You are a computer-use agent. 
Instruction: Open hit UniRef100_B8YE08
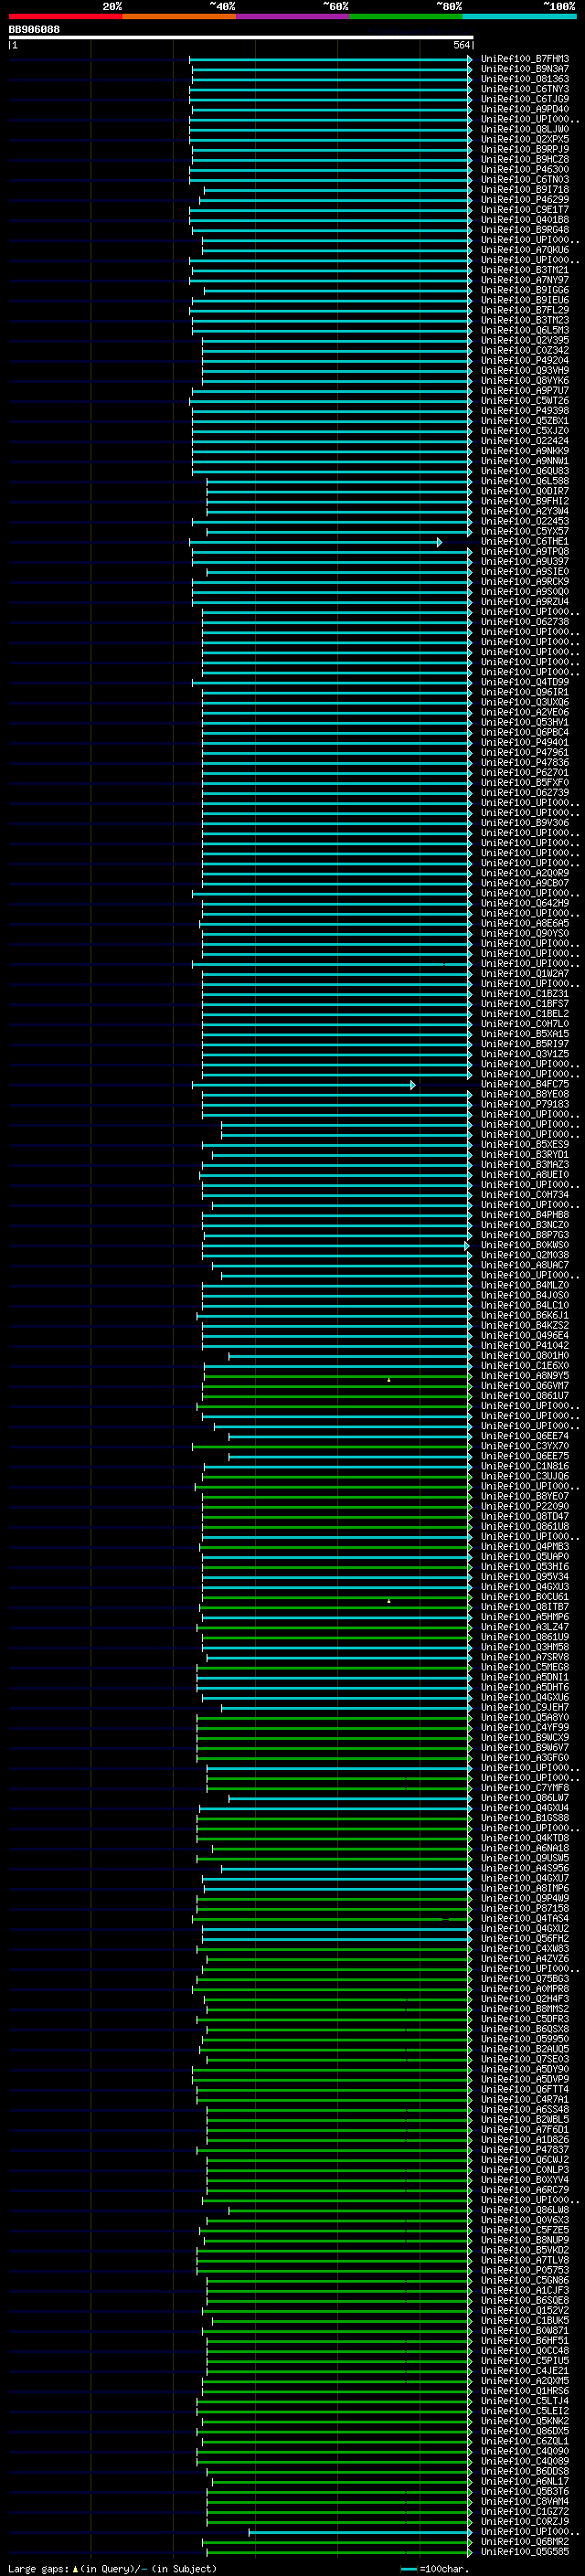(x=524, y=1095)
